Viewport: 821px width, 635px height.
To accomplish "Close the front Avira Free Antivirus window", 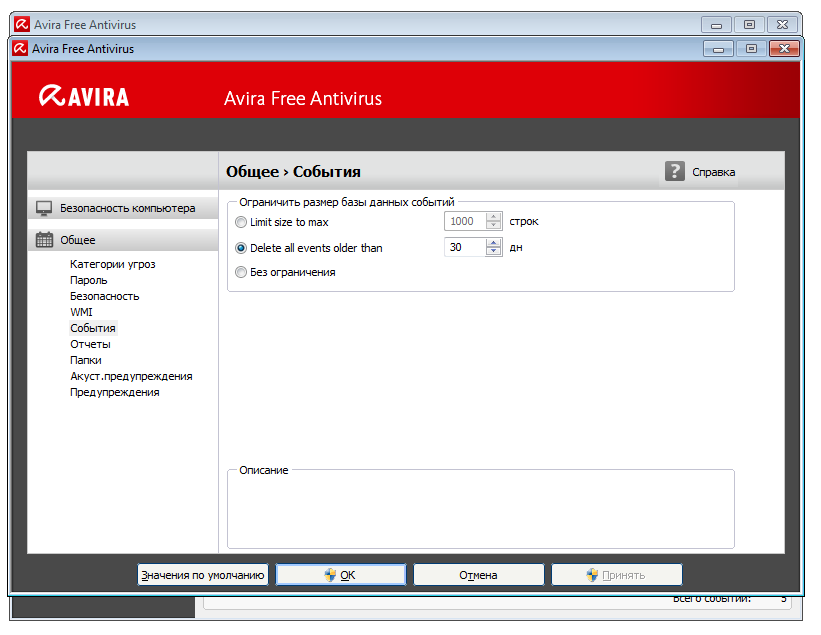I will pyautogui.click(x=784, y=49).
